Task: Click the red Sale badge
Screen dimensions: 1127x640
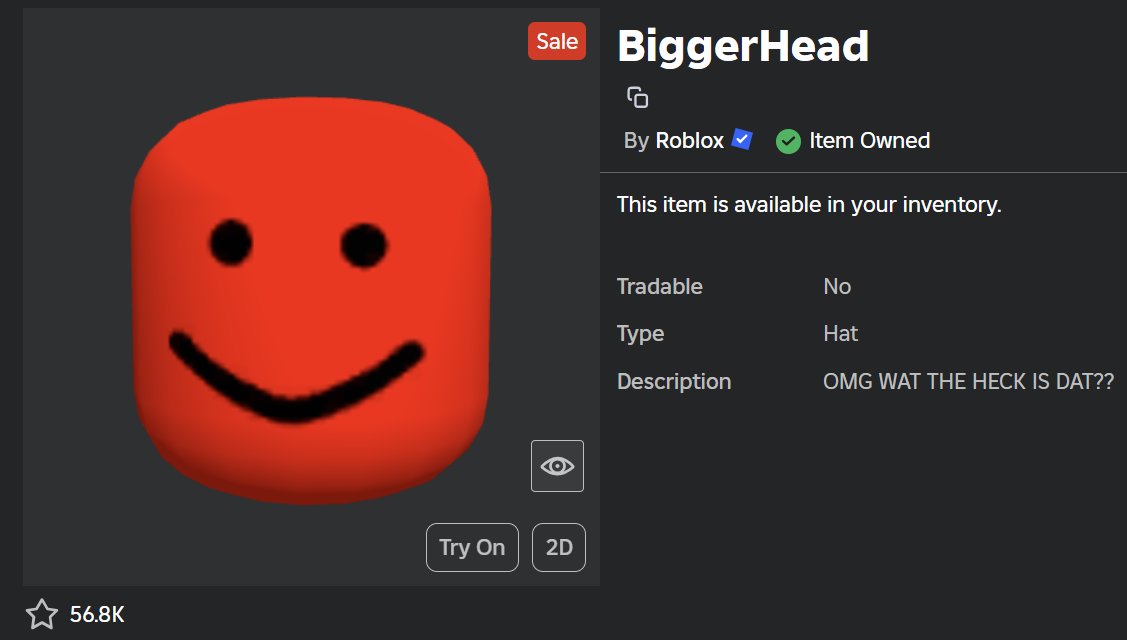Action: point(557,41)
